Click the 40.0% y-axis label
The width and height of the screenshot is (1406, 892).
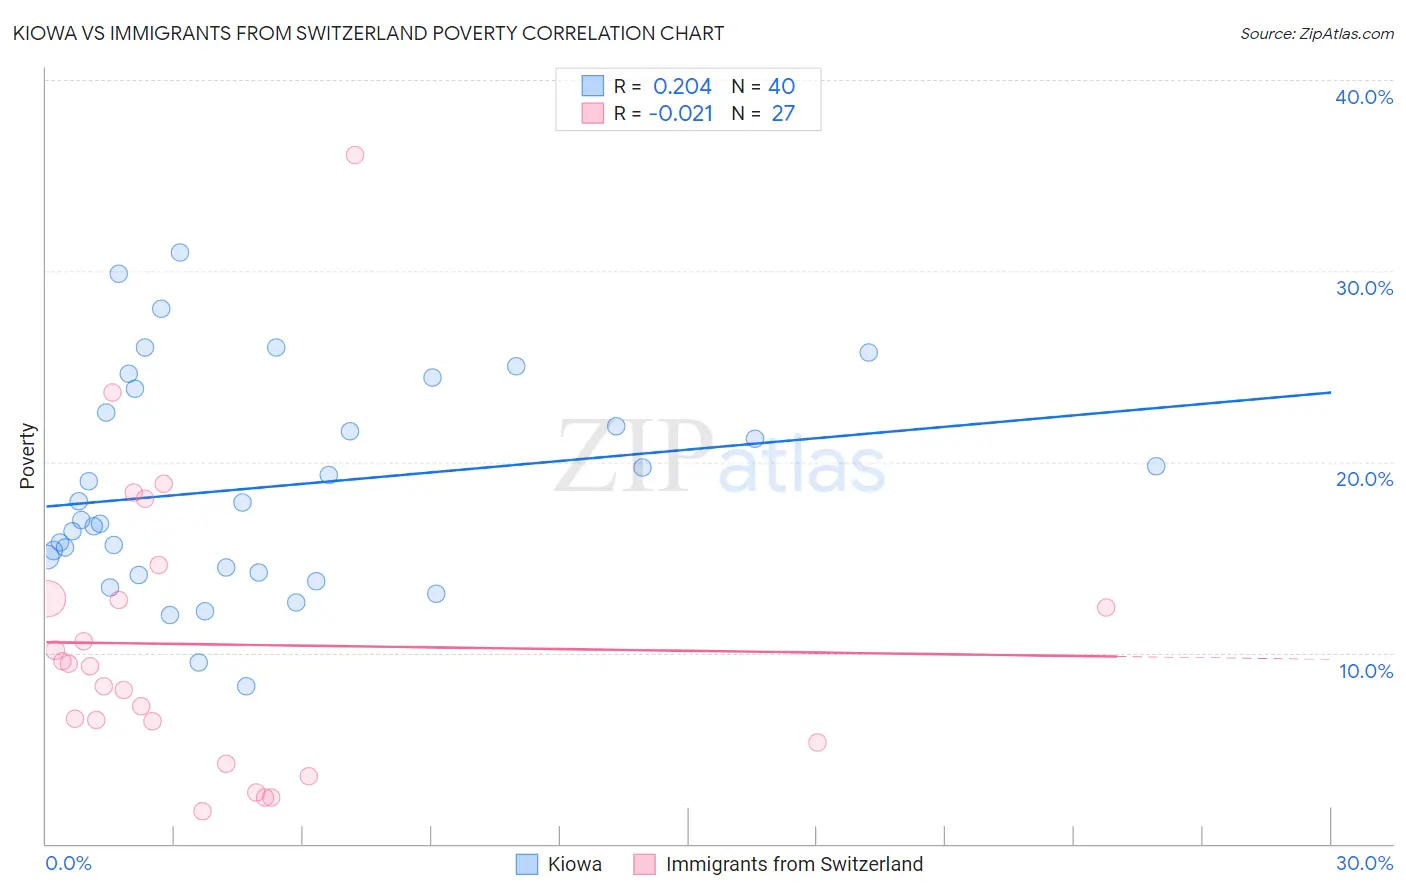coord(1364,97)
